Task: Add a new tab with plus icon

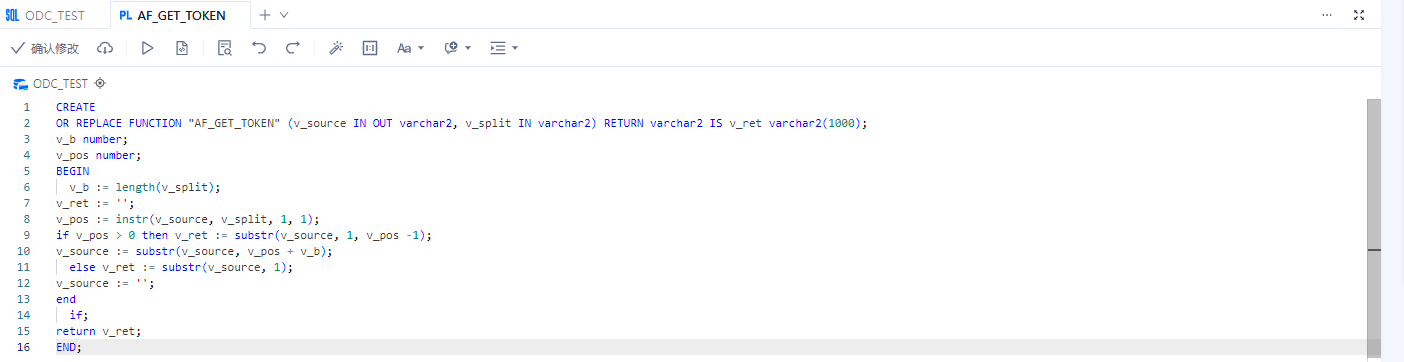Action: click(x=265, y=15)
